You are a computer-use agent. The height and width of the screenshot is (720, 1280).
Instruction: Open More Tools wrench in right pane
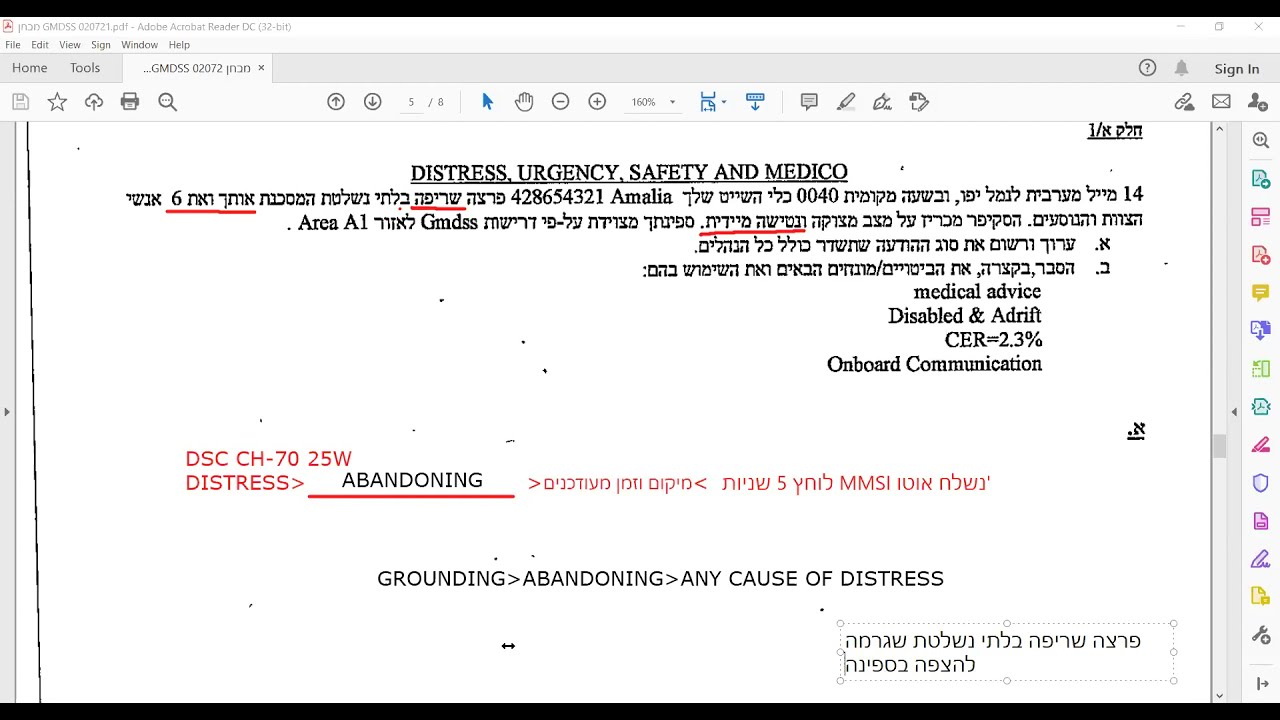[1261, 635]
